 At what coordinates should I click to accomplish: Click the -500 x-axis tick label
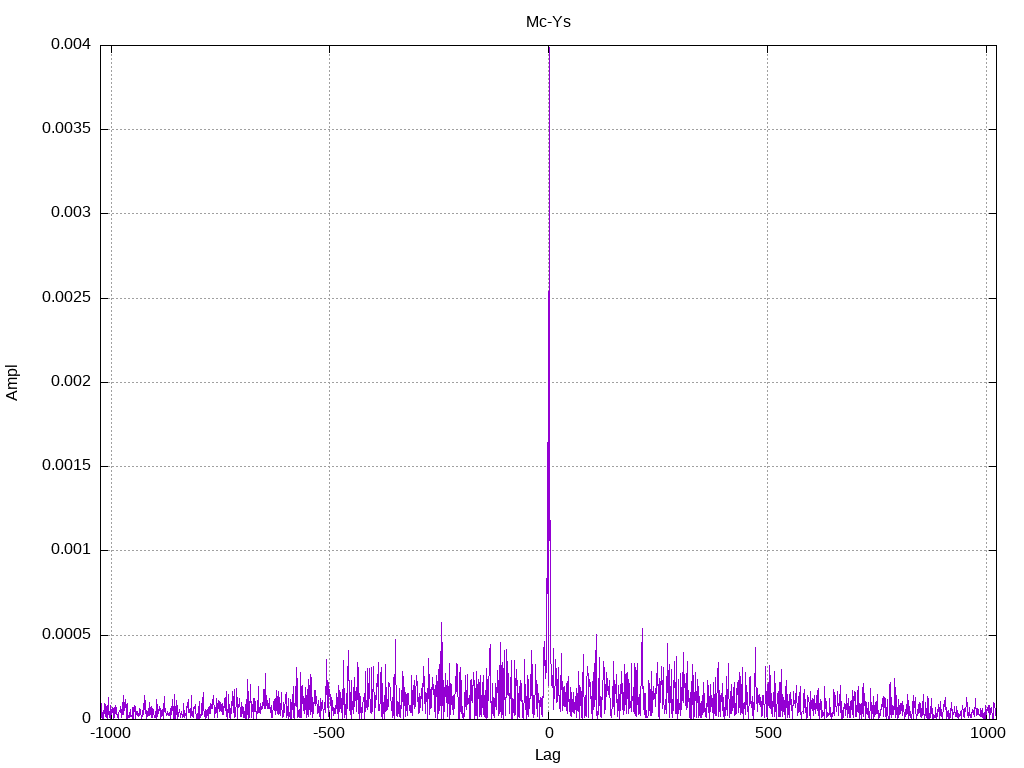pyautogui.click(x=328, y=733)
